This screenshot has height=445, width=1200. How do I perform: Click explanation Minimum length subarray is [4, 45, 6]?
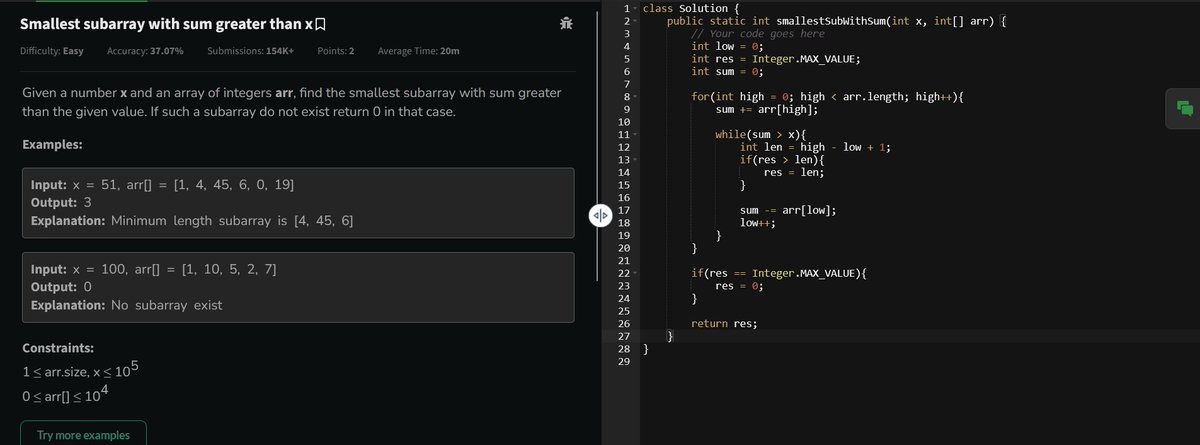(191, 220)
